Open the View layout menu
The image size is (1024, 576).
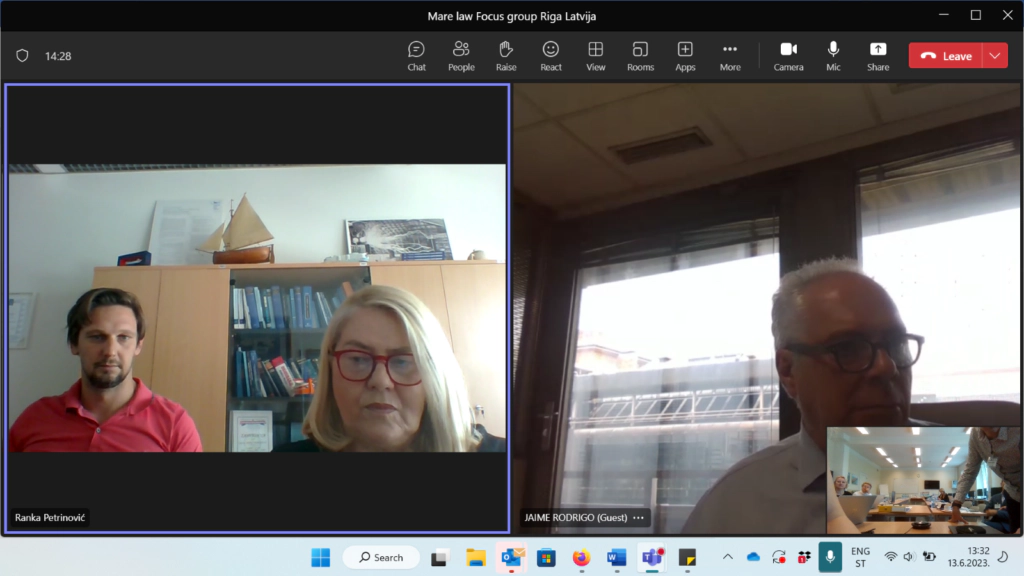(x=595, y=56)
